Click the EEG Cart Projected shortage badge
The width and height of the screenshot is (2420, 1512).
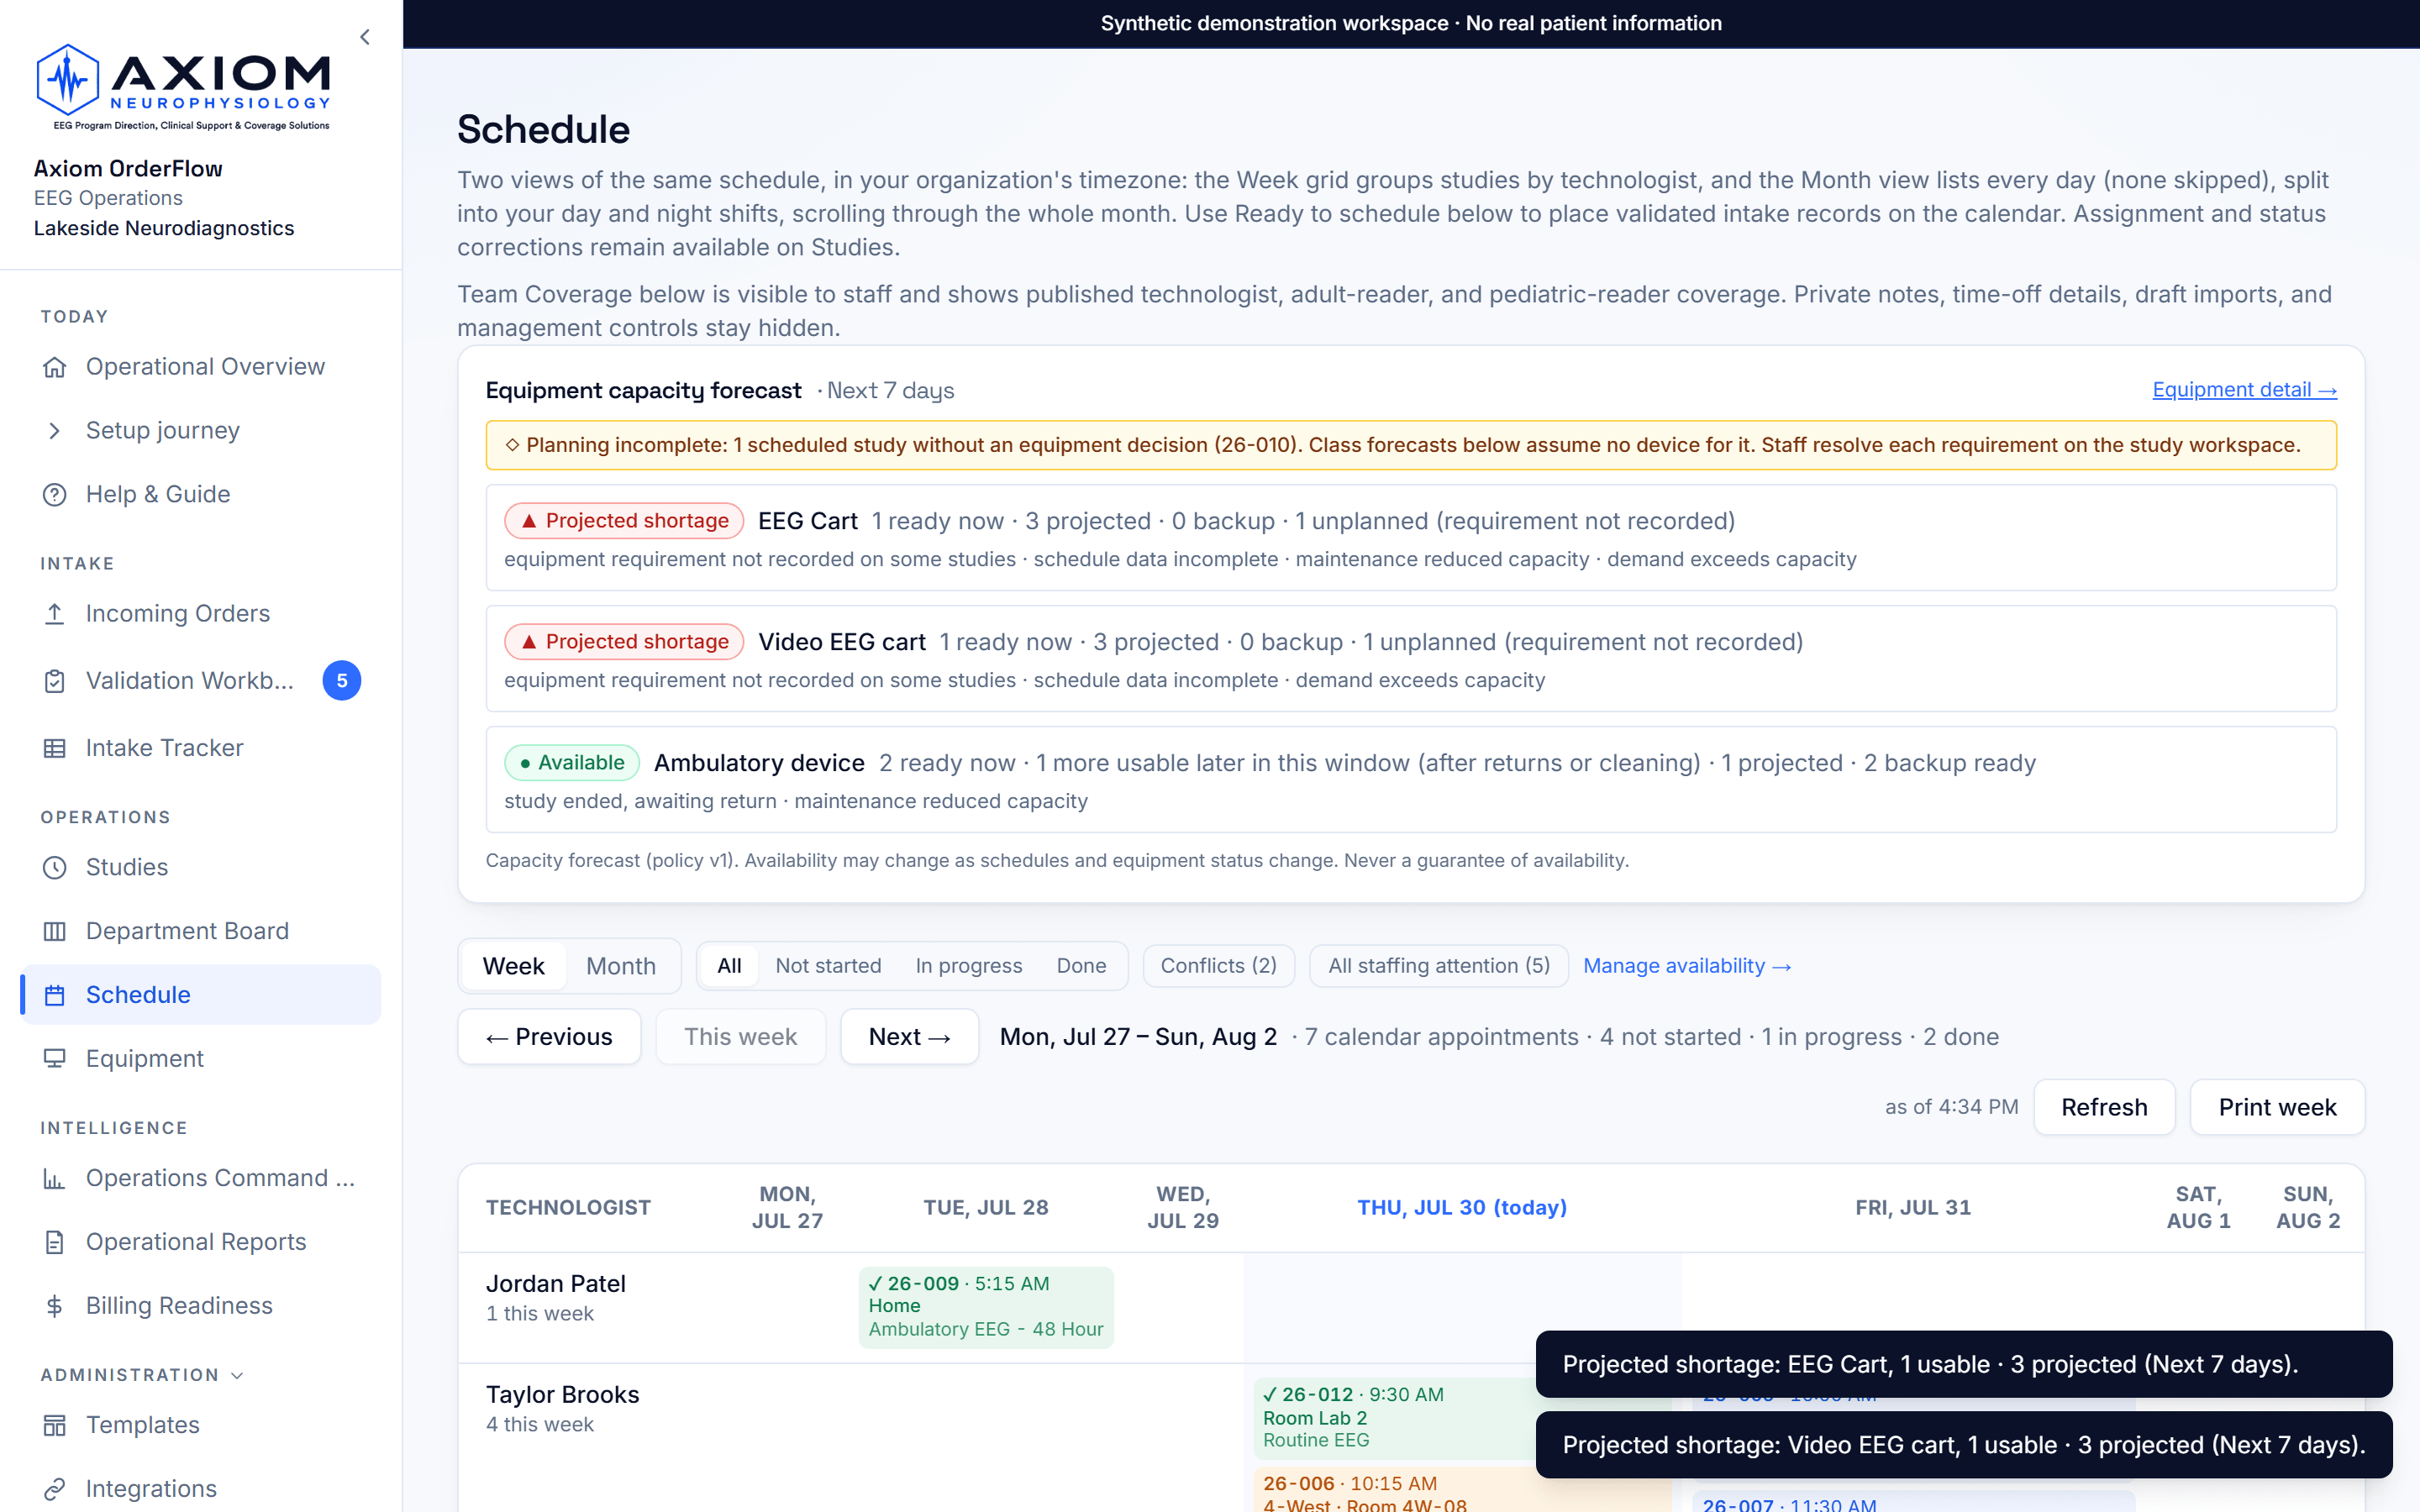point(624,521)
